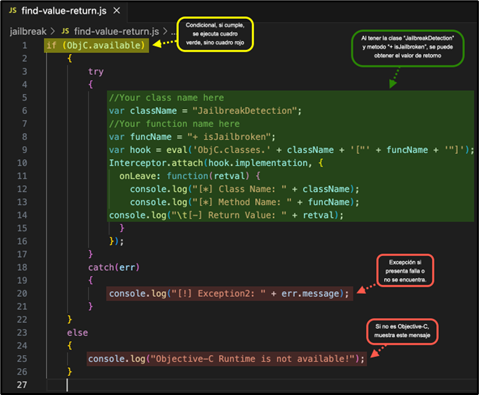Expand the chevron after find-value-return.js breadcrumb
This screenshot has height=395, width=479.
(x=165, y=31)
